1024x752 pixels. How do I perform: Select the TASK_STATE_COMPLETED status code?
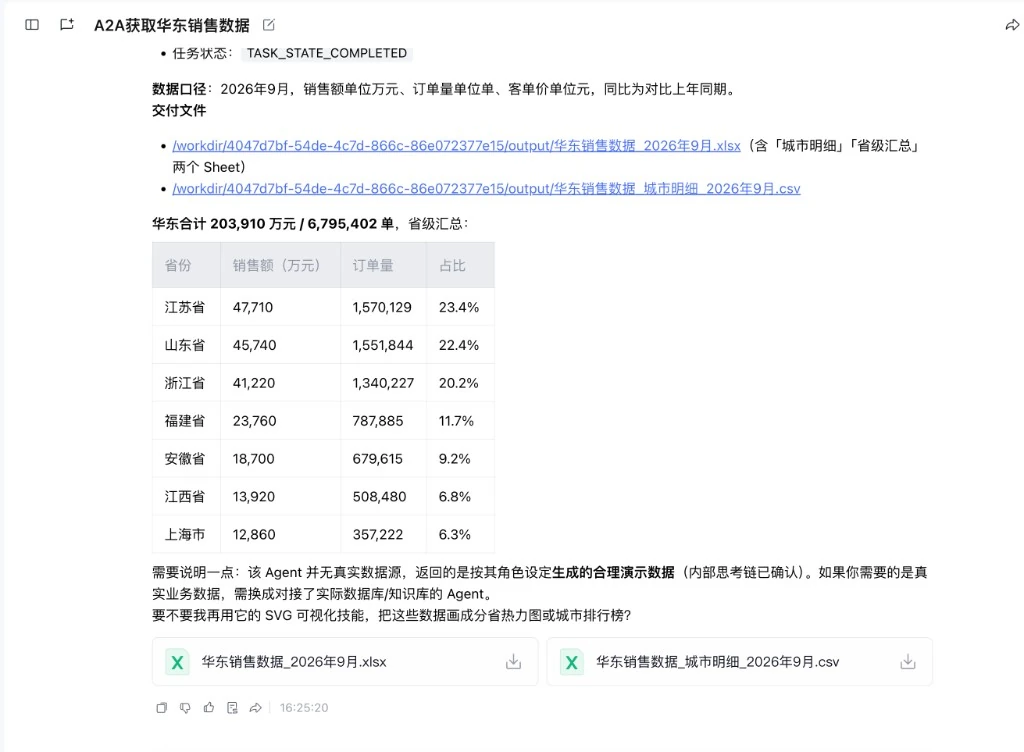[x=327, y=54]
